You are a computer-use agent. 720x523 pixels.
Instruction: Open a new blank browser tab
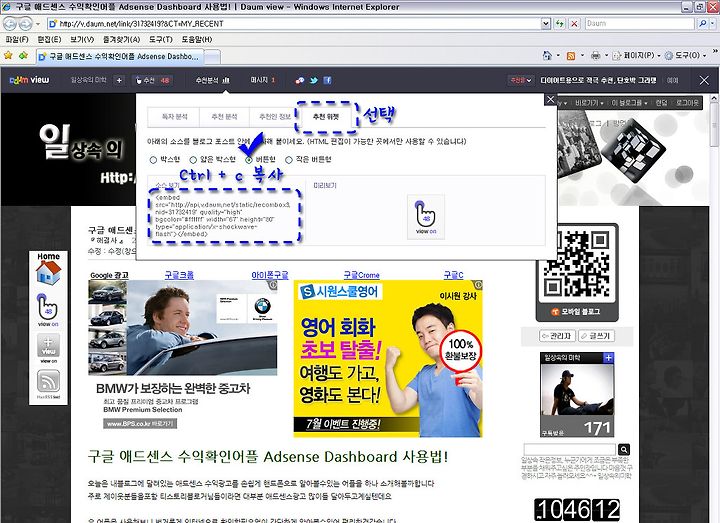212,57
